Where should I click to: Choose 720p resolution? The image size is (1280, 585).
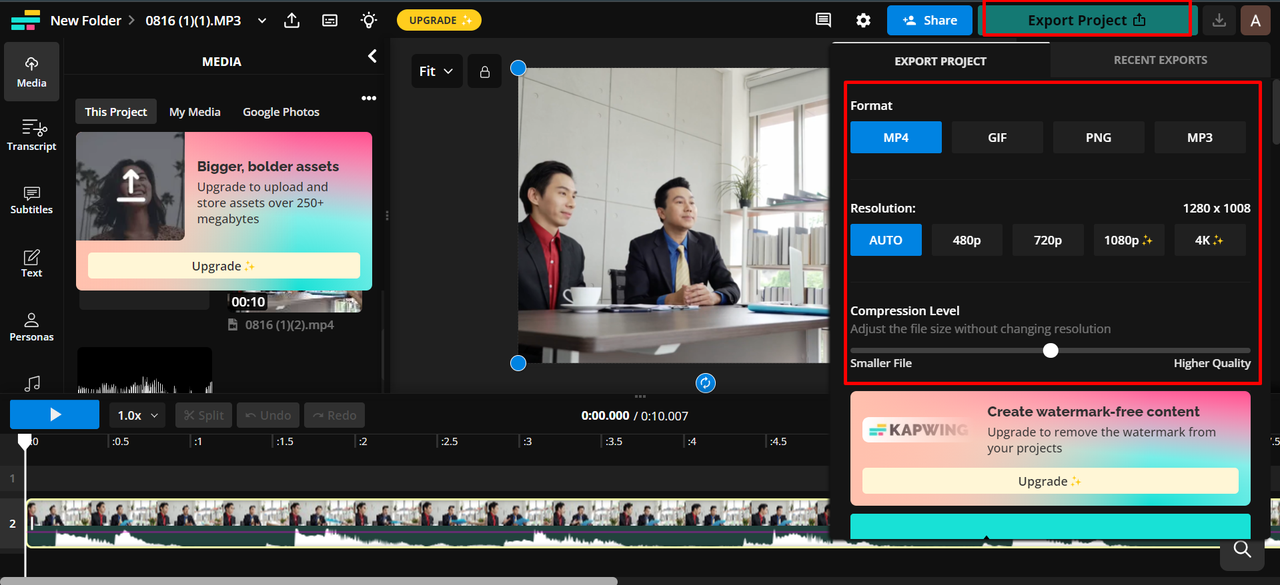coord(1048,240)
